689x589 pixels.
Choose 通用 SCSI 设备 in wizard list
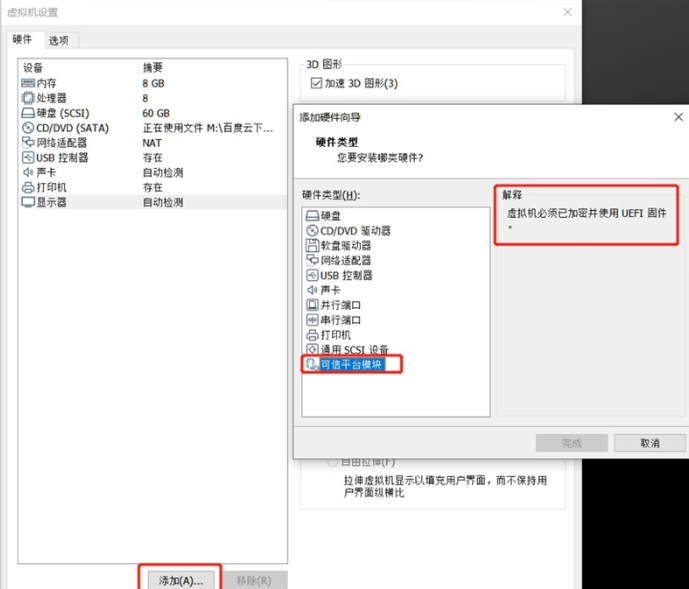[354, 350]
